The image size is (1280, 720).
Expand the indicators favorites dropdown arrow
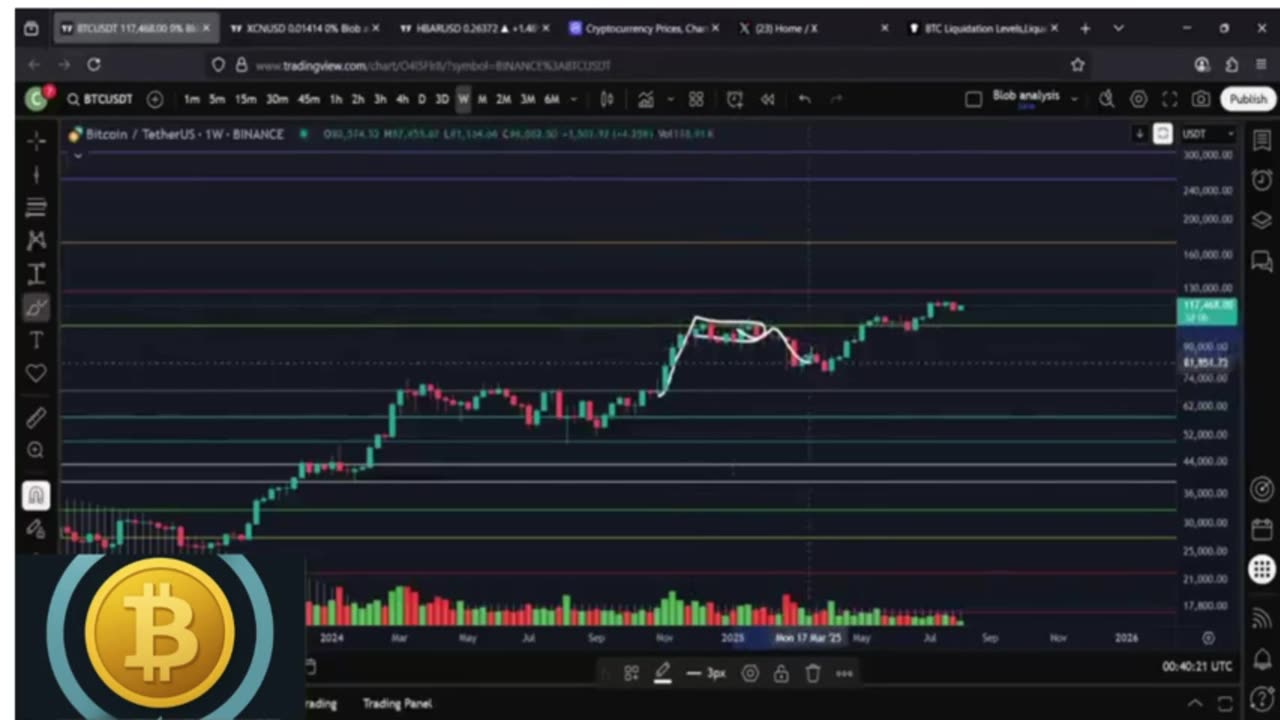(670, 99)
